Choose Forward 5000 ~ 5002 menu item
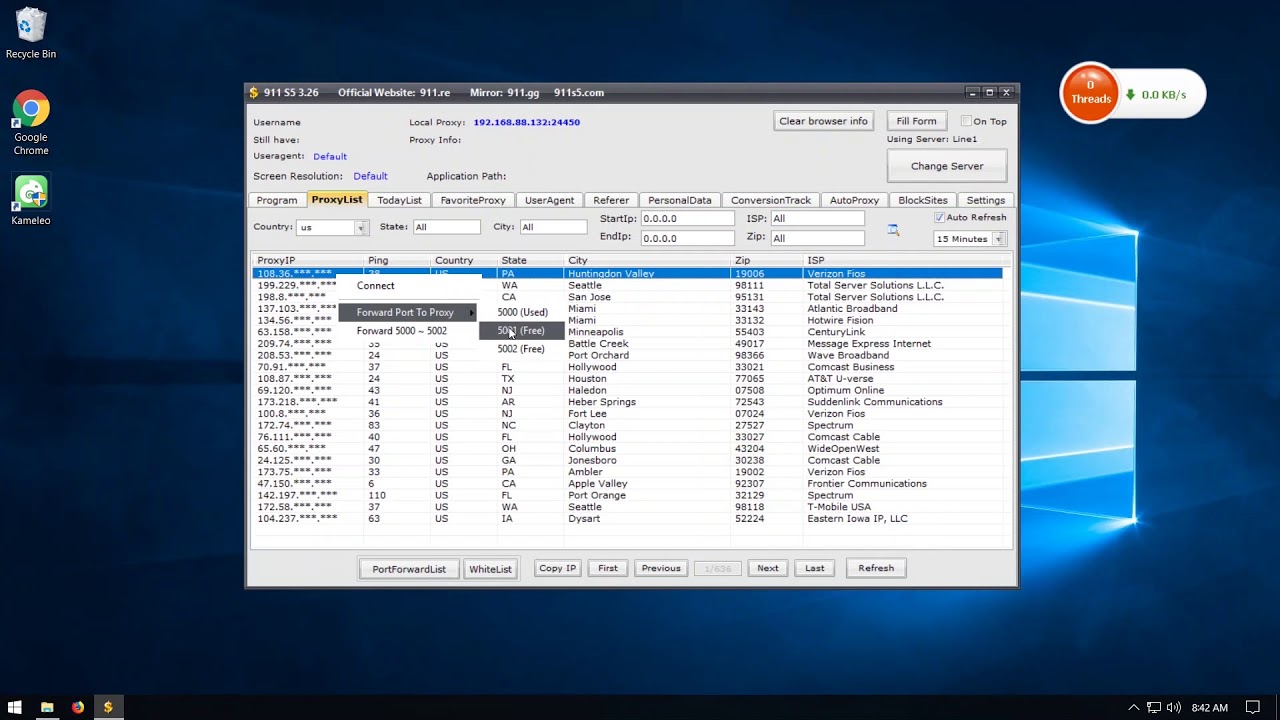 (410, 331)
